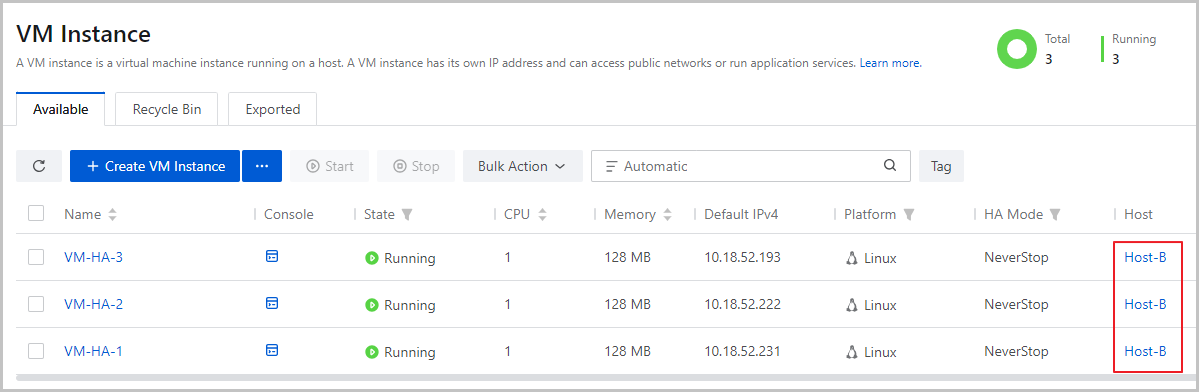This screenshot has height=392, width=1199.
Task: Tick the checkbox for VM-HA-3
Action: tap(36, 257)
